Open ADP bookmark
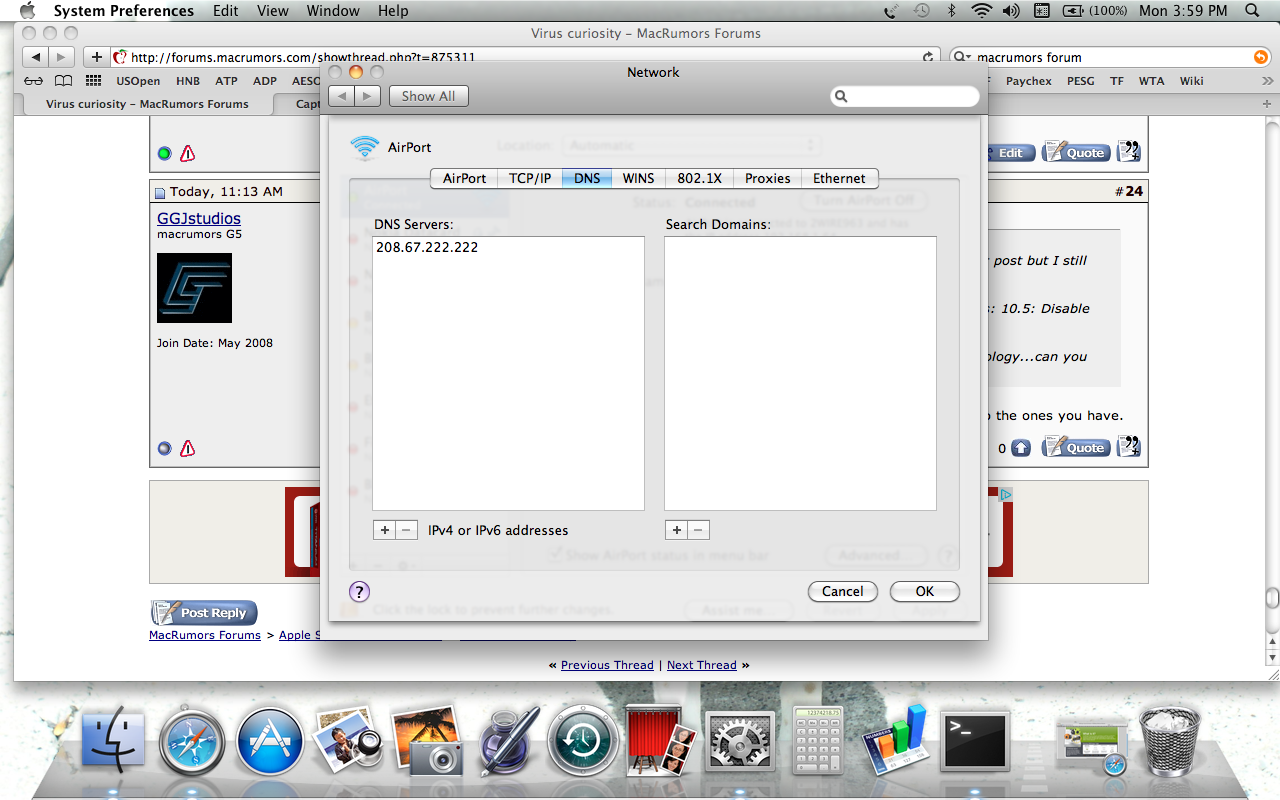 pyautogui.click(x=265, y=81)
